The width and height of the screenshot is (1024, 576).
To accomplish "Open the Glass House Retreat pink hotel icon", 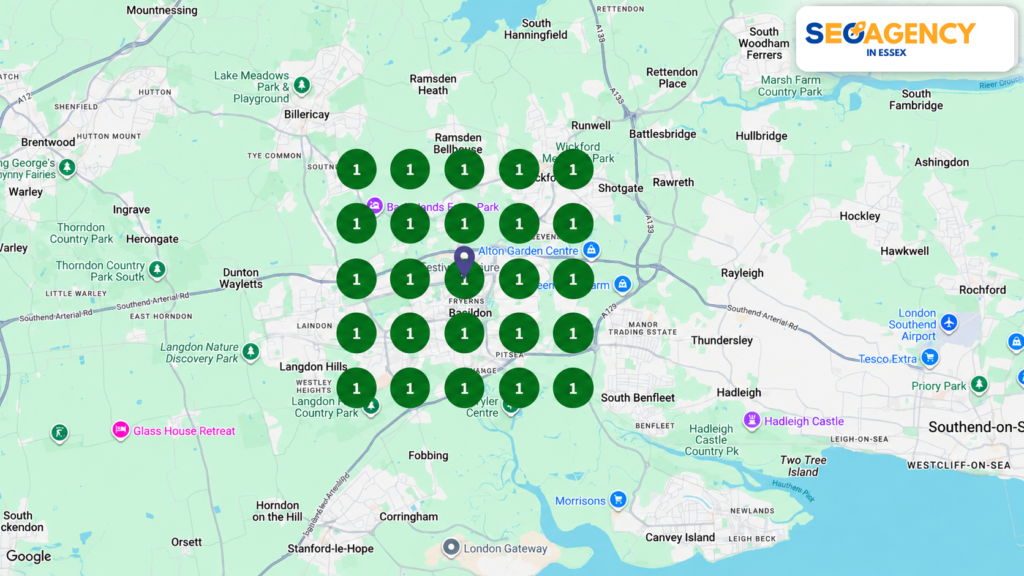I will (x=120, y=430).
